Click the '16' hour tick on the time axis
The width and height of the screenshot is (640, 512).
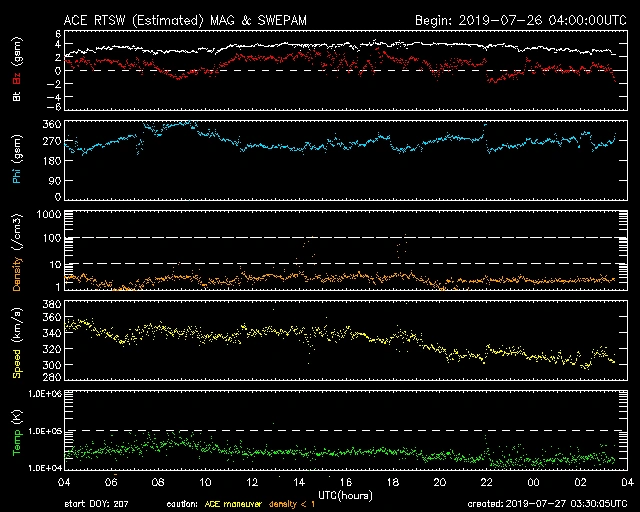tap(346, 483)
